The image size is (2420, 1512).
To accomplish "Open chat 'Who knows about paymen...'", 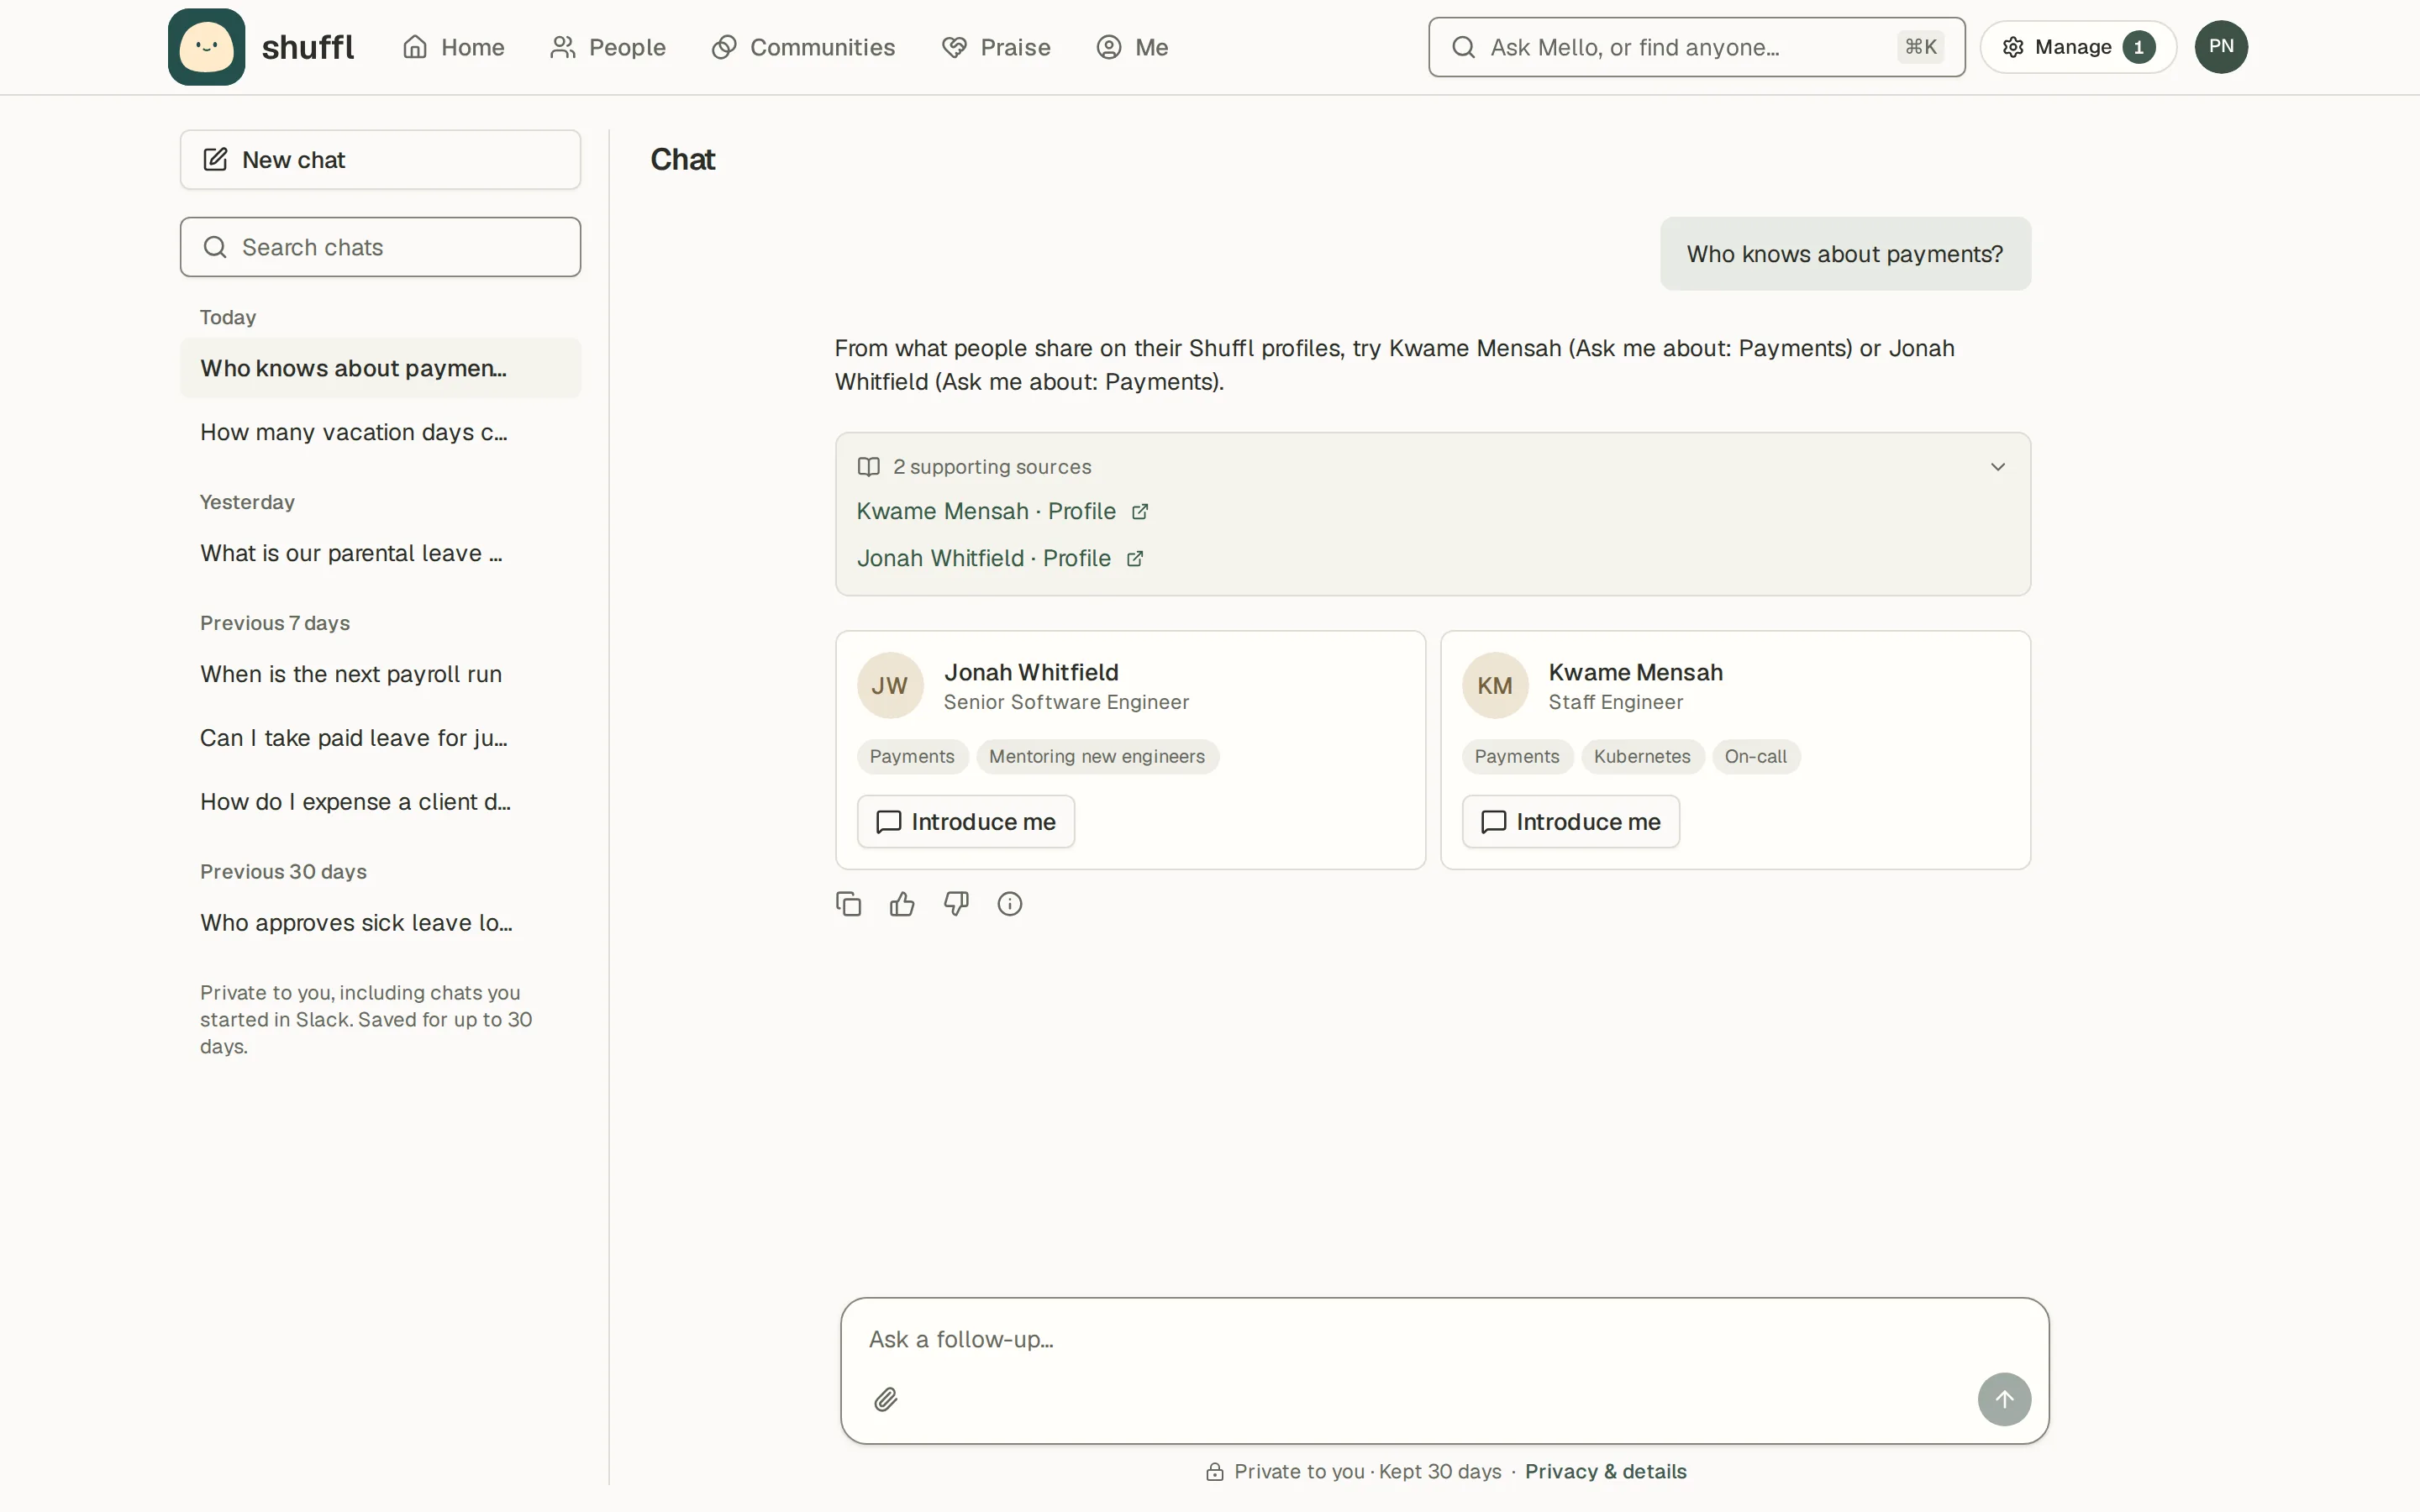I will pyautogui.click(x=380, y=368).
